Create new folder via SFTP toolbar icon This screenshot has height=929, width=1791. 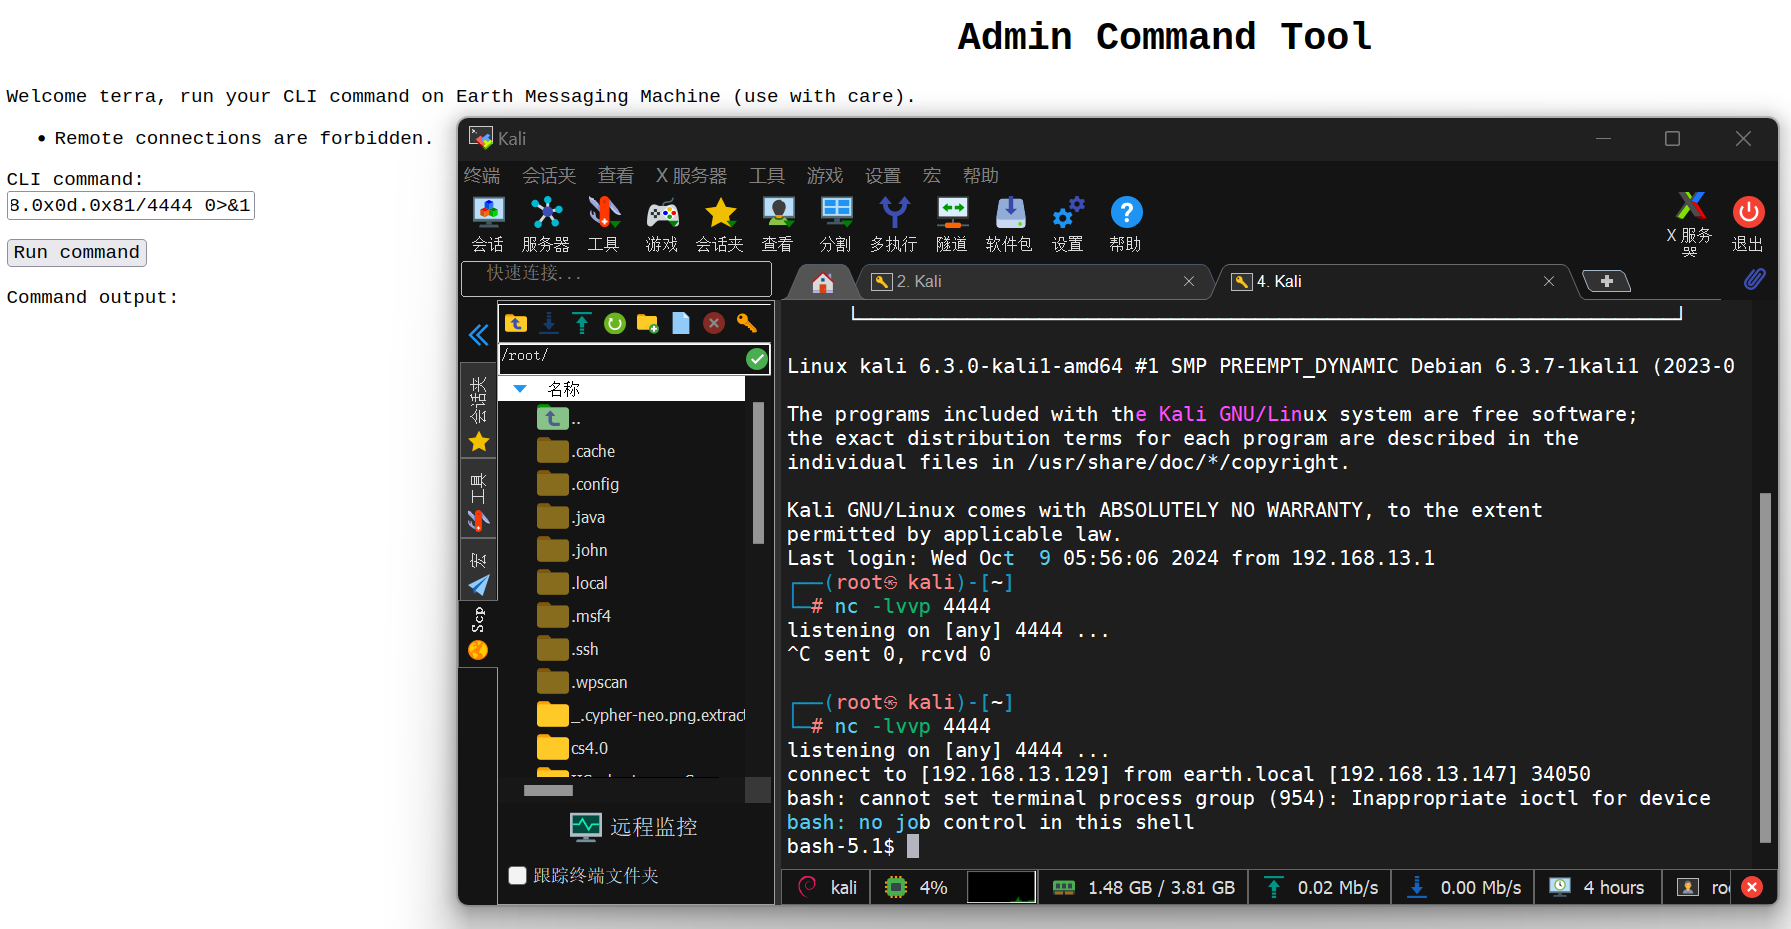[x=648, y=323]
